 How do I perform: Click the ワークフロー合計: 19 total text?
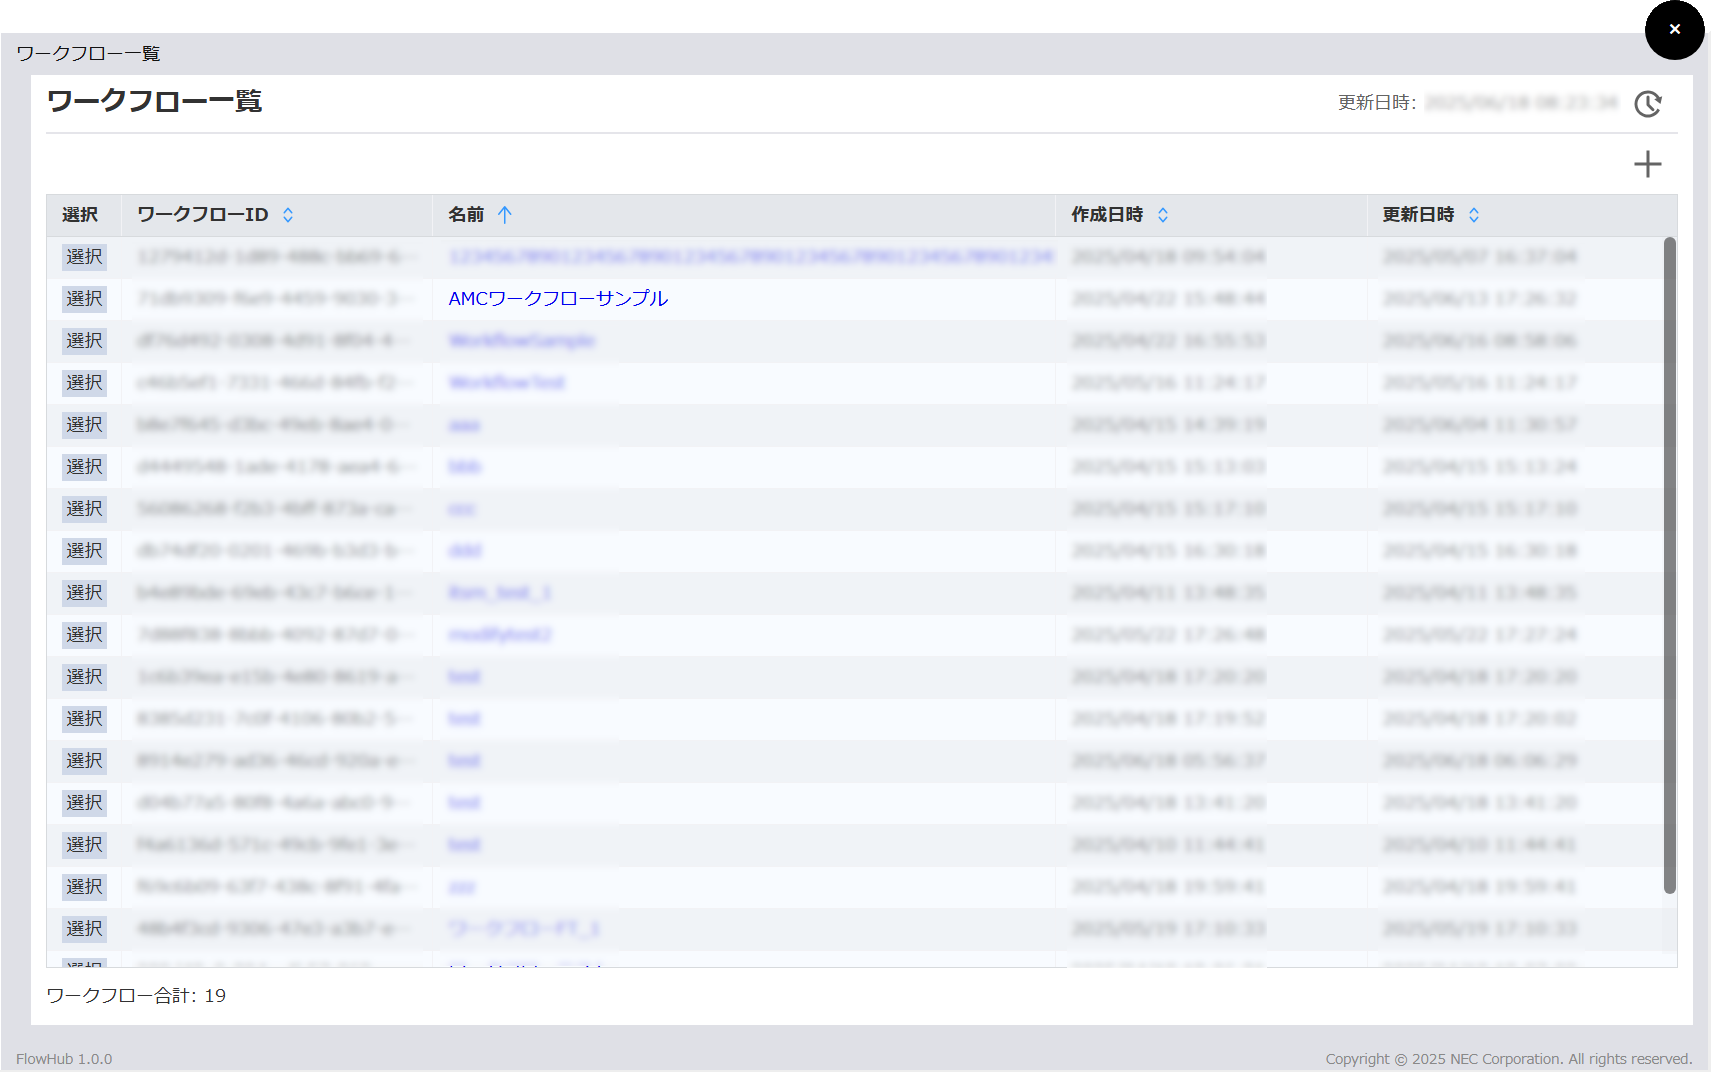(x=137, y=996)
